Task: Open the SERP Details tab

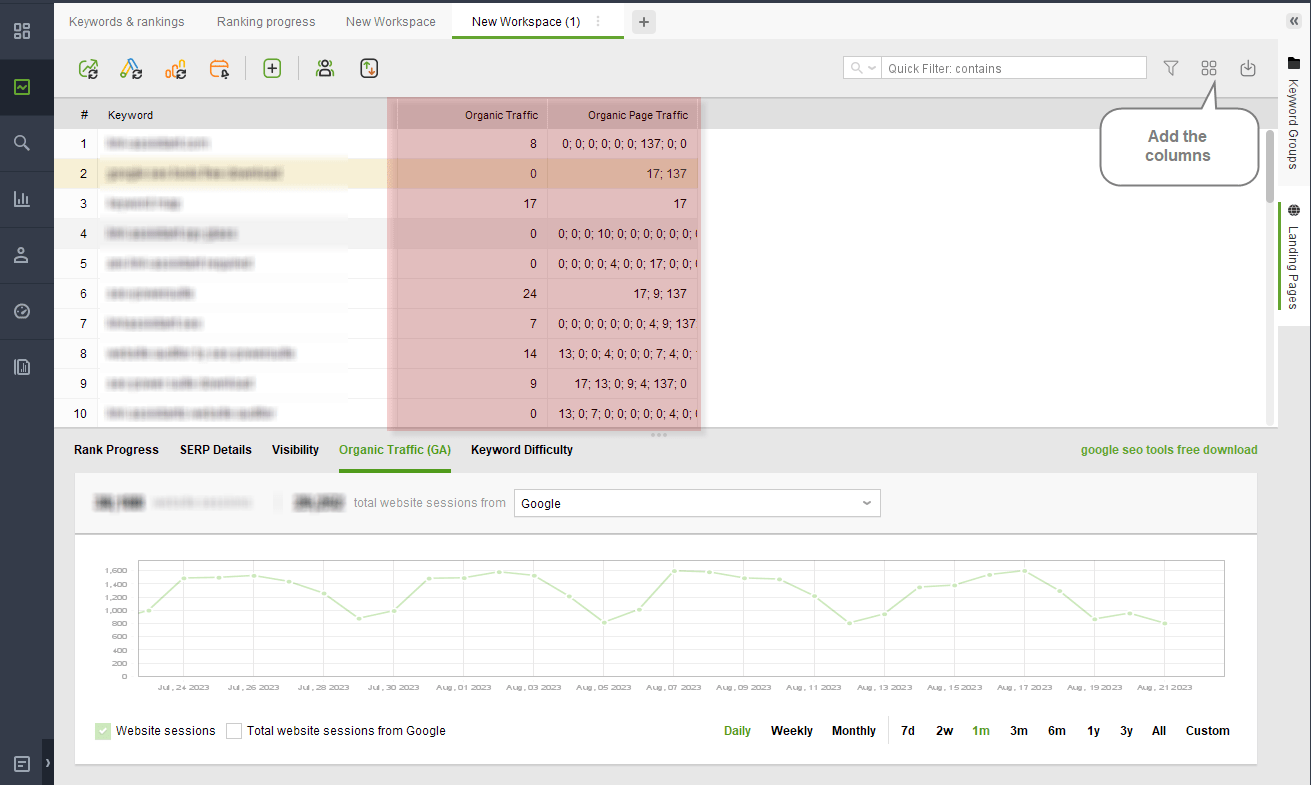Action: pos(216,450)
